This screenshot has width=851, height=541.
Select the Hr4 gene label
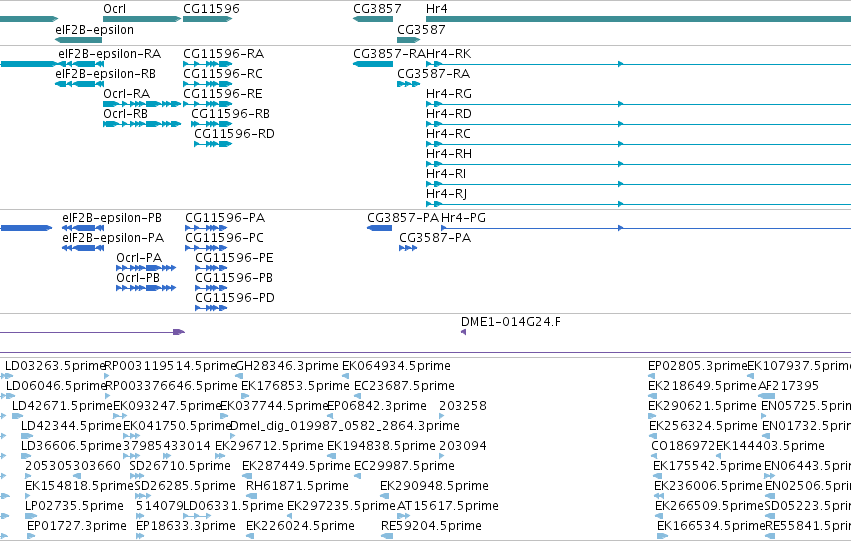pyautogui.click(x=437, y=9)
